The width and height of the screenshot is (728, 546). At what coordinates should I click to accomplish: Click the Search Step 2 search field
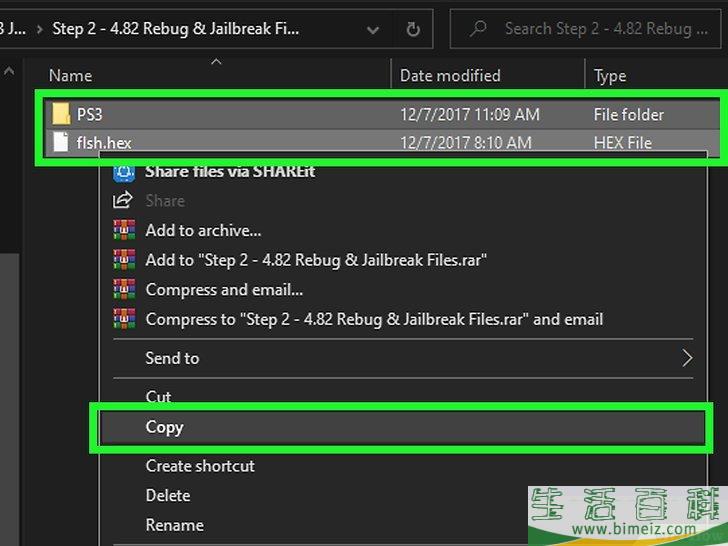585,29
